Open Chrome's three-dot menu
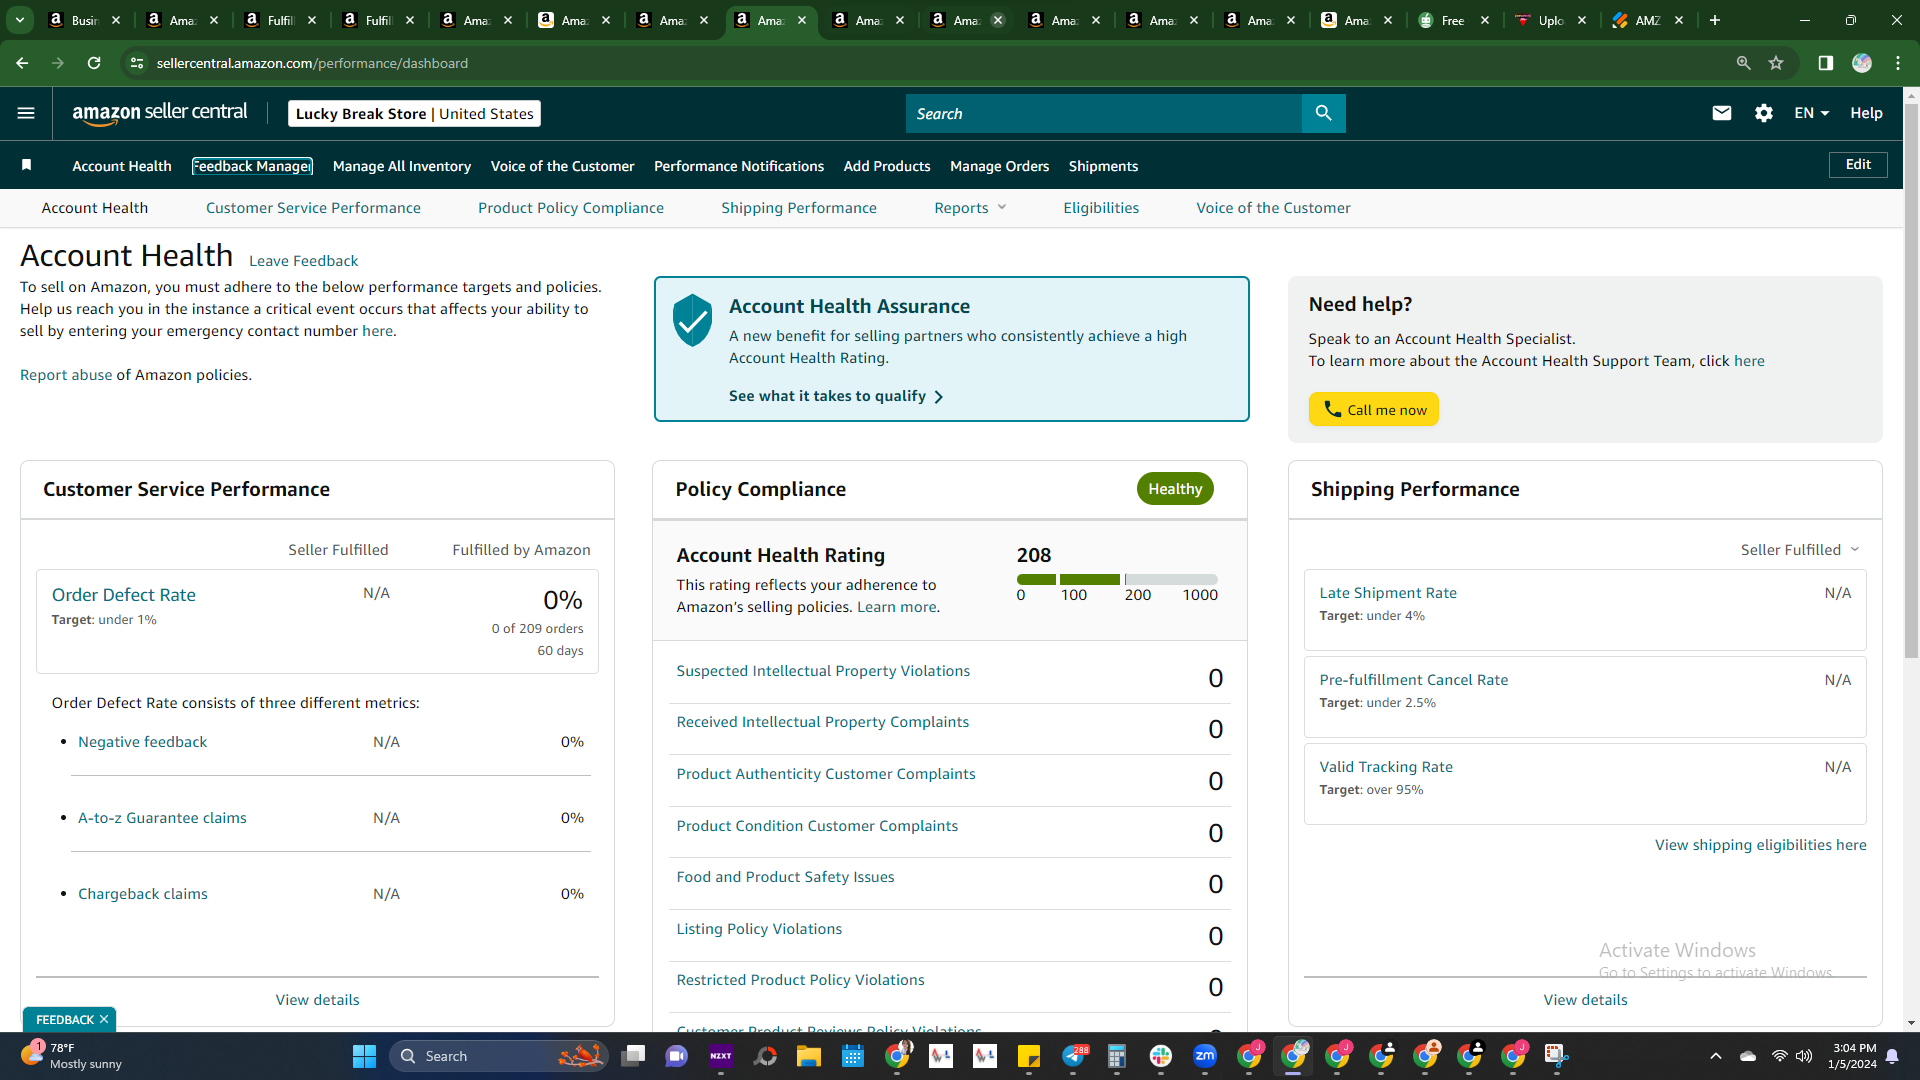 pos(1898,63)
